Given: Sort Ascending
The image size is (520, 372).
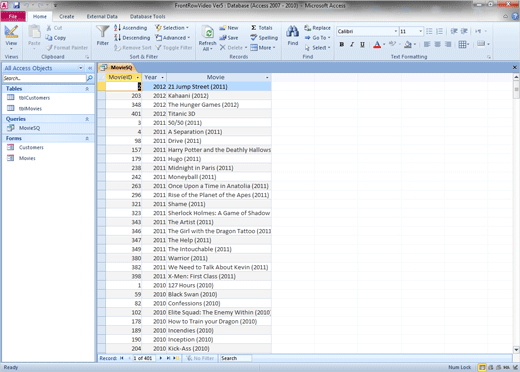Looking at the screenshot, I should tap(130, 28).
